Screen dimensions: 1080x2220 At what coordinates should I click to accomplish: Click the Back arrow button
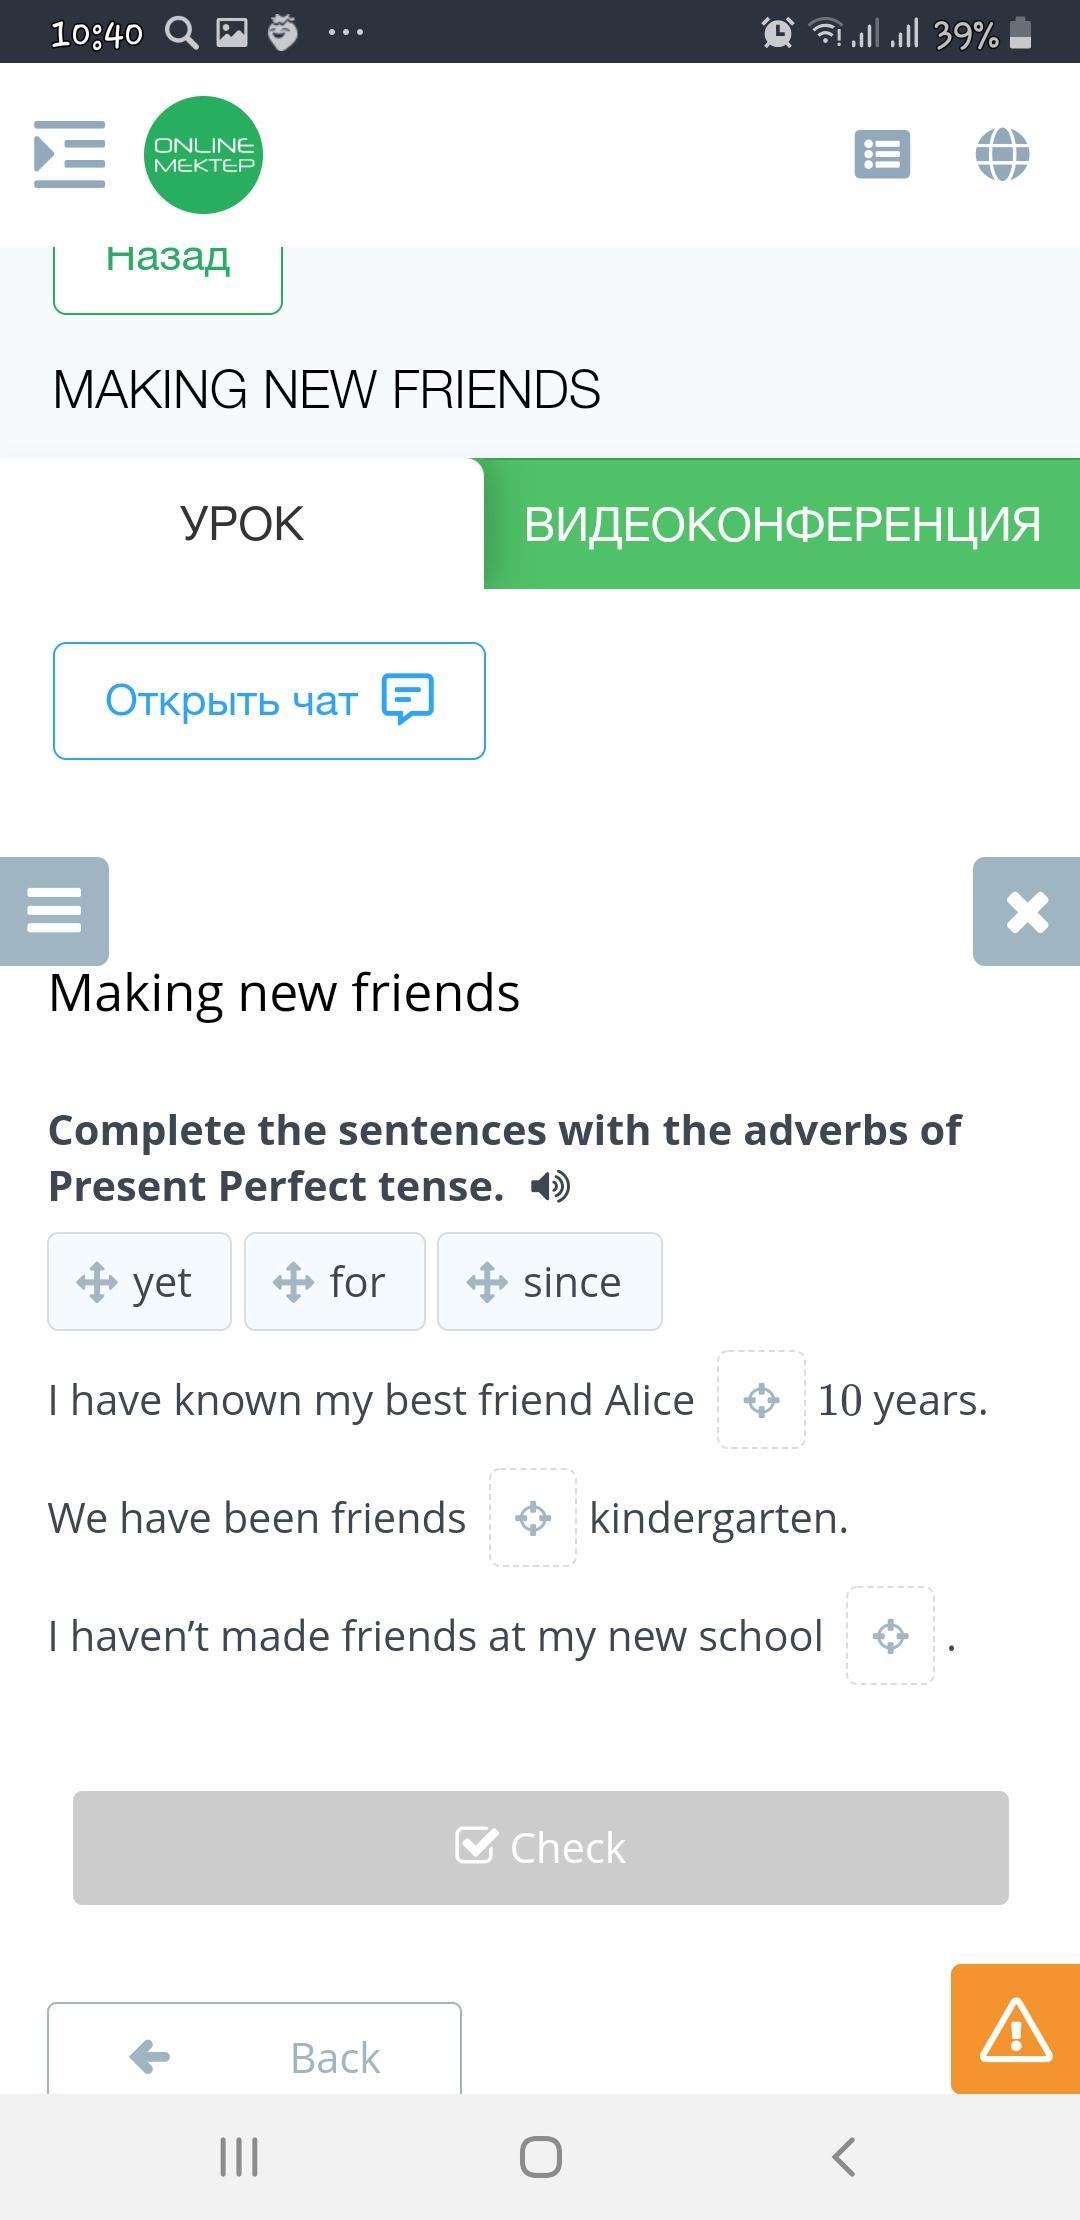point(254,2056)
